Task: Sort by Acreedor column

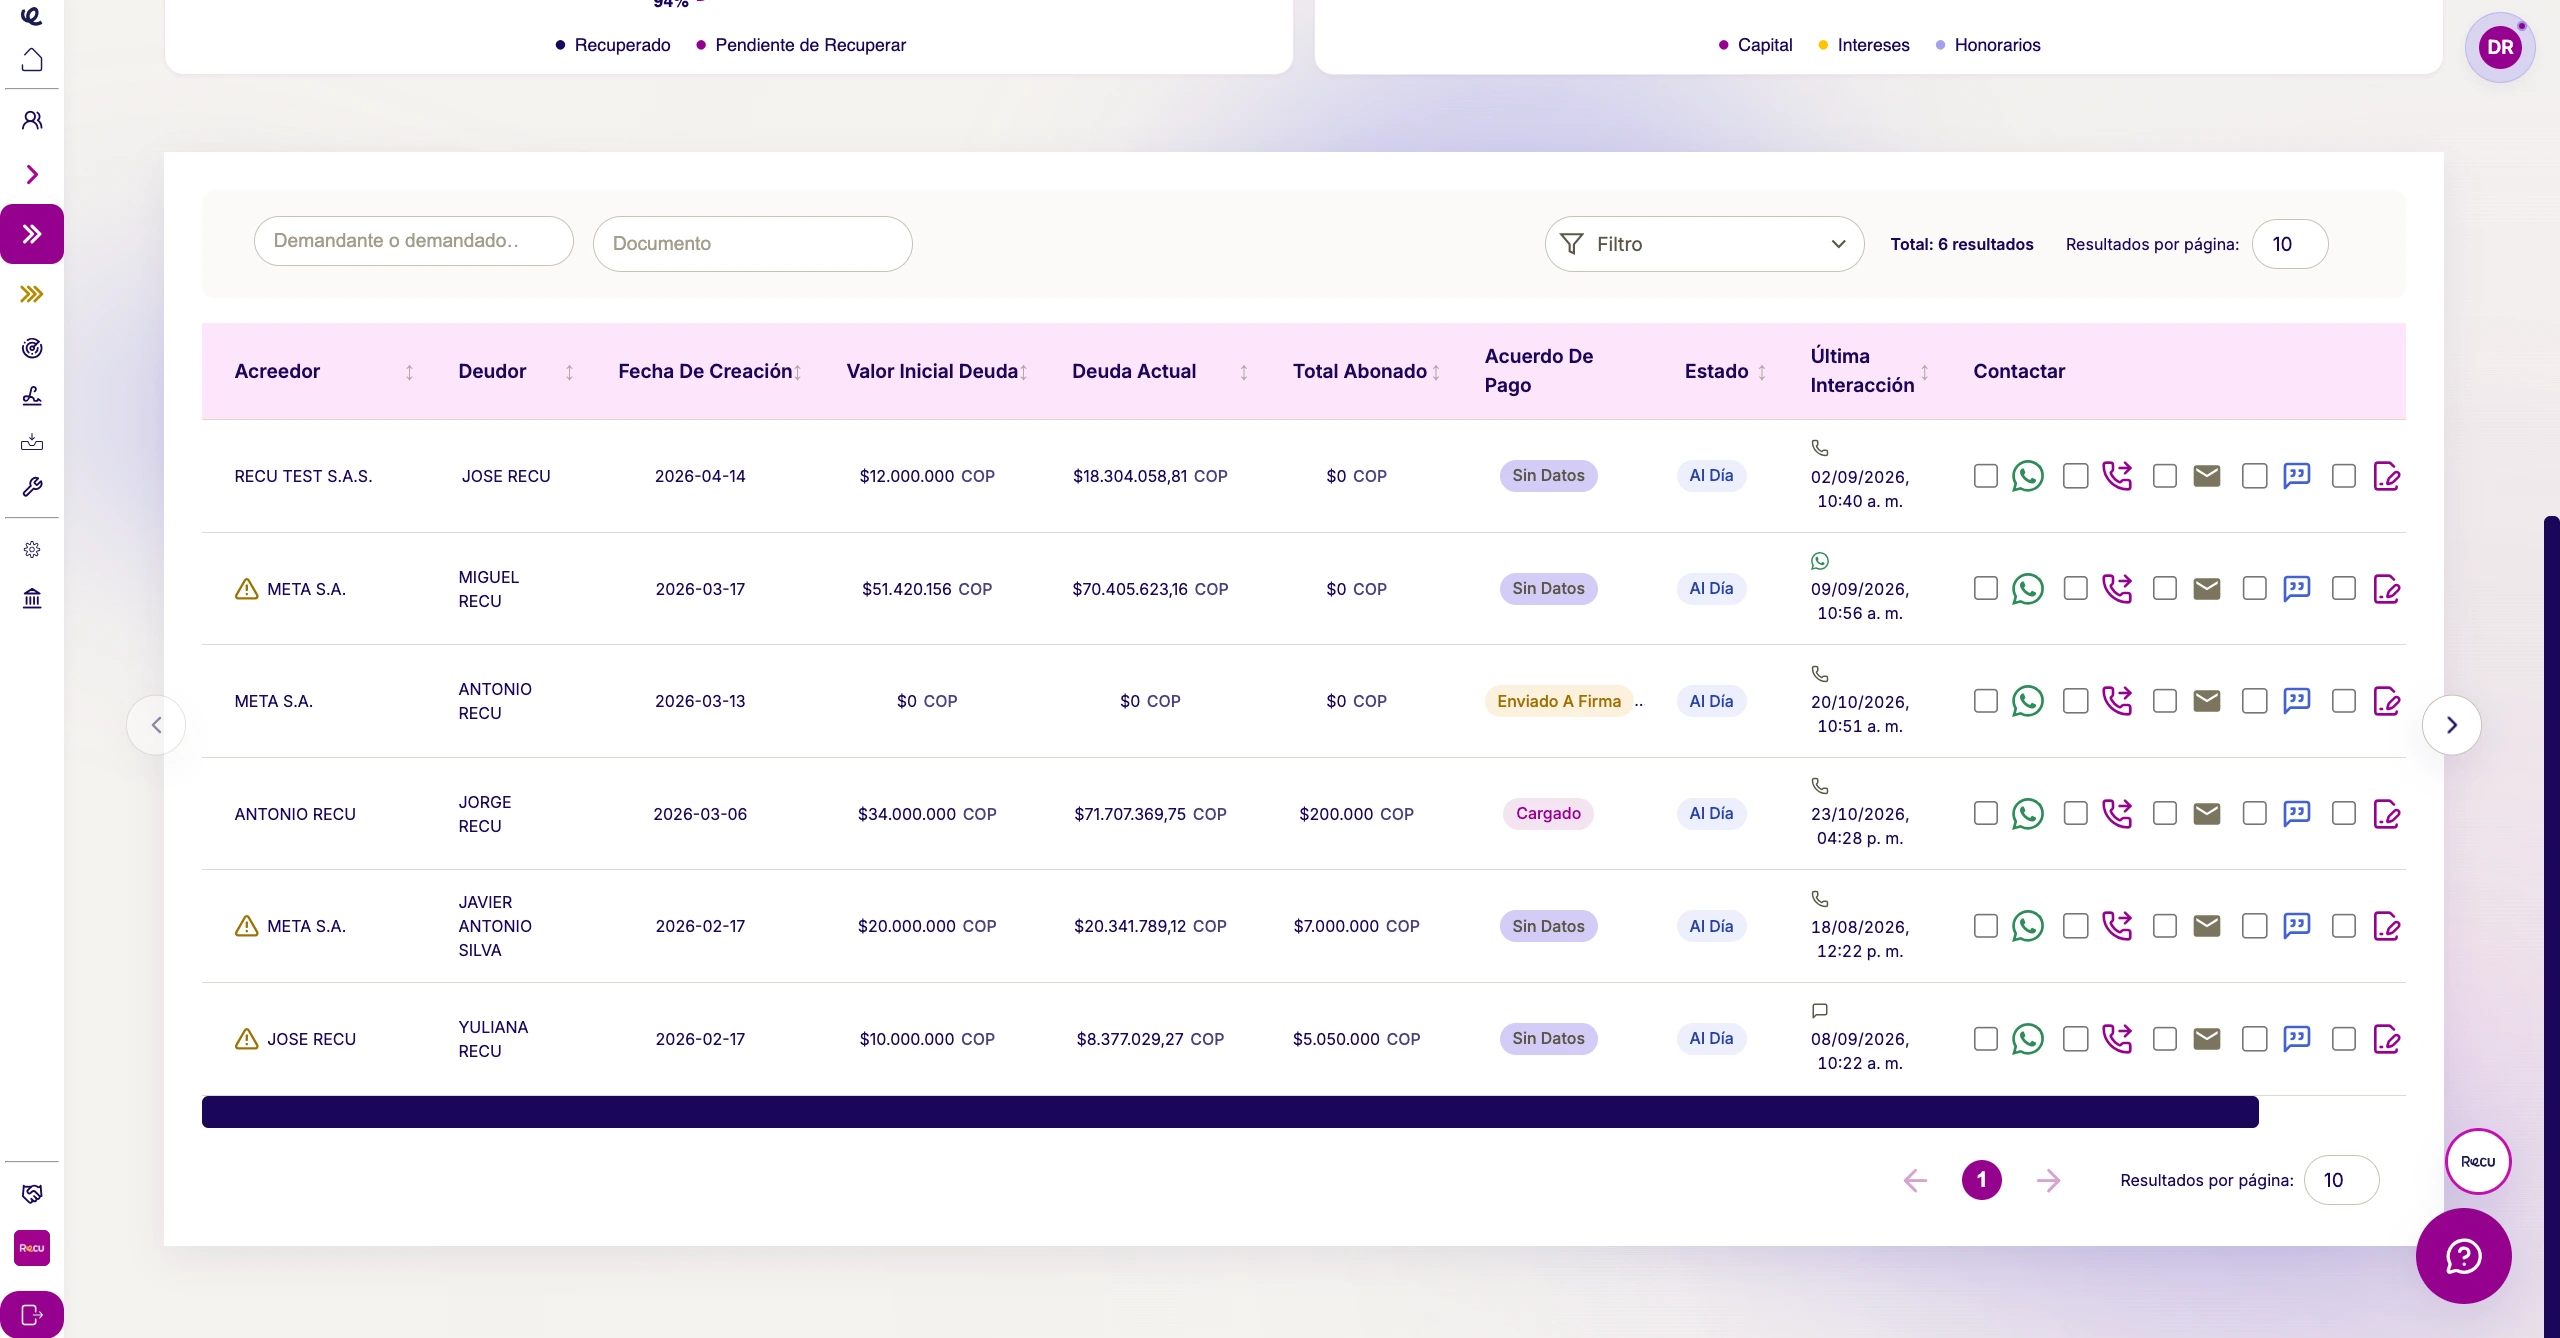Action: pos(409,372)
